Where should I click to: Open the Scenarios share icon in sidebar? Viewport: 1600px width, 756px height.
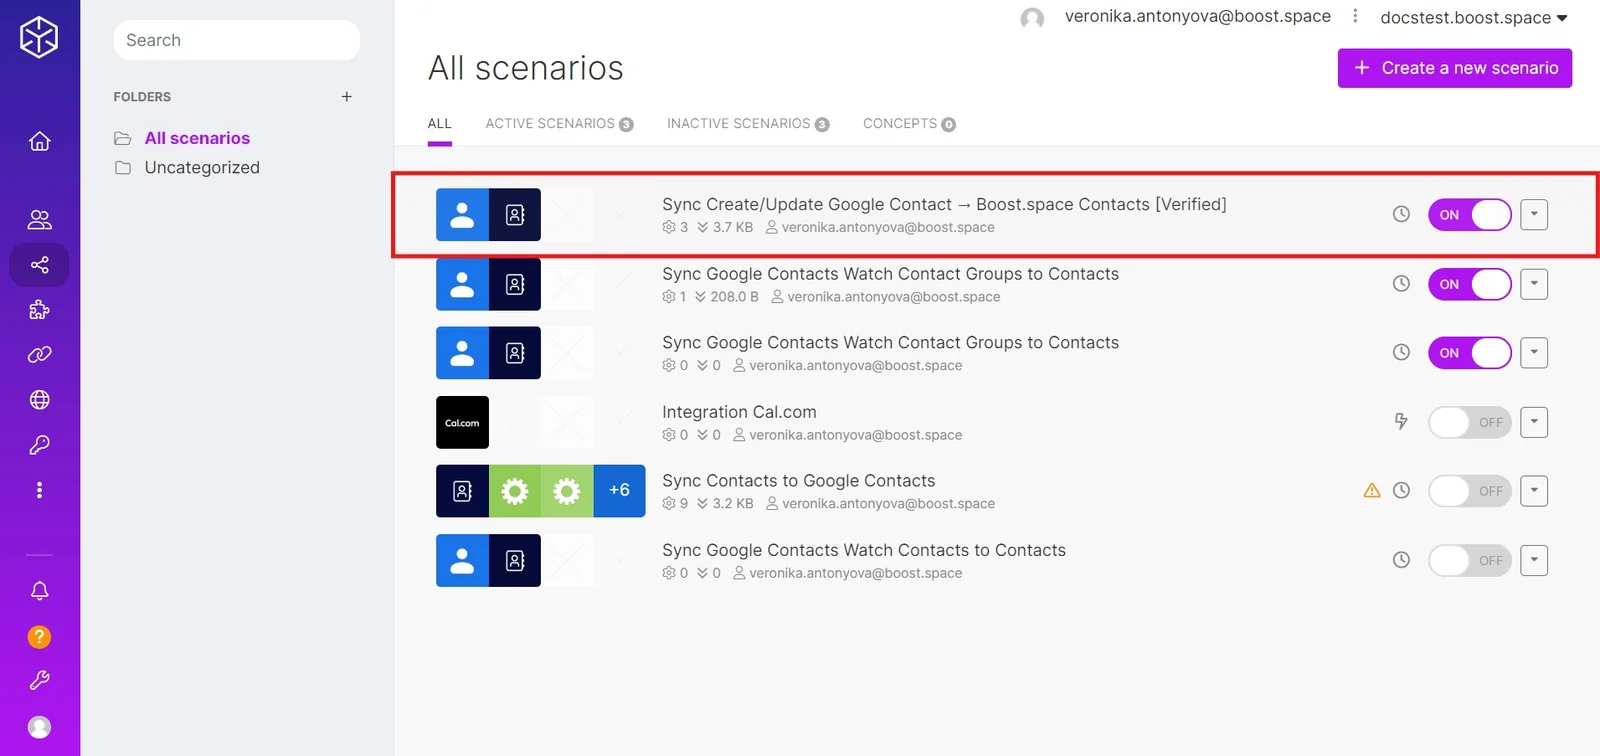[x=40, y=265]
